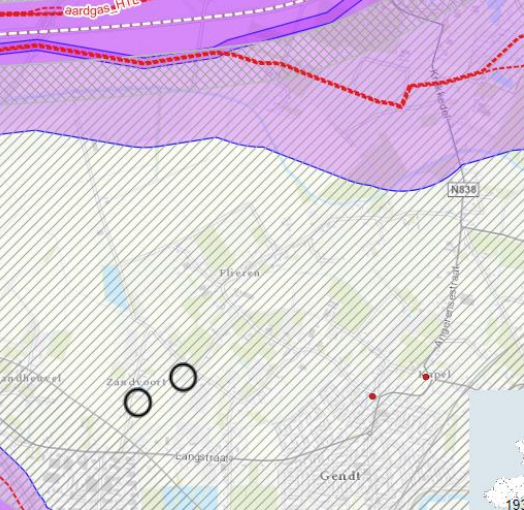The height and width of the screenshot is (510, 524).
Task: Click the blue water body below Langstraat
Action: (x=190, y=497)
